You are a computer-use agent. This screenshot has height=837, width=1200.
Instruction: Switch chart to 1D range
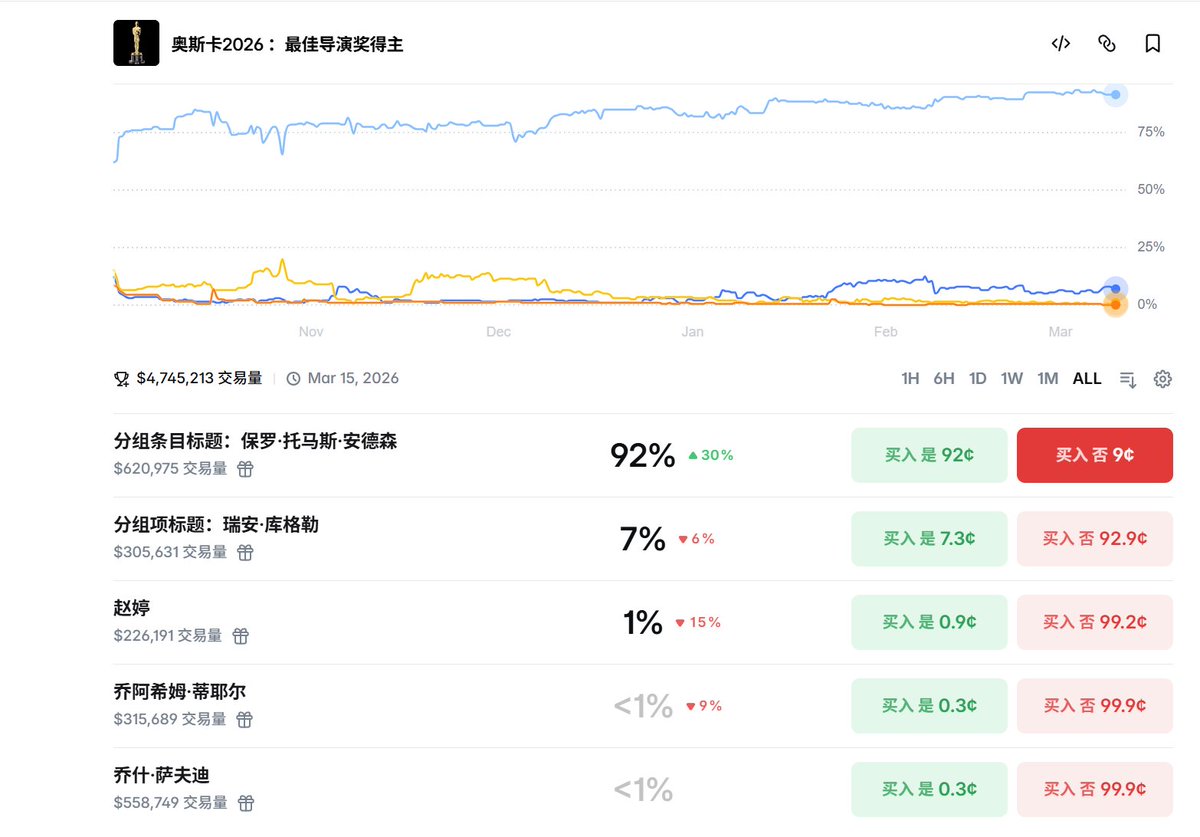point(978,379)
